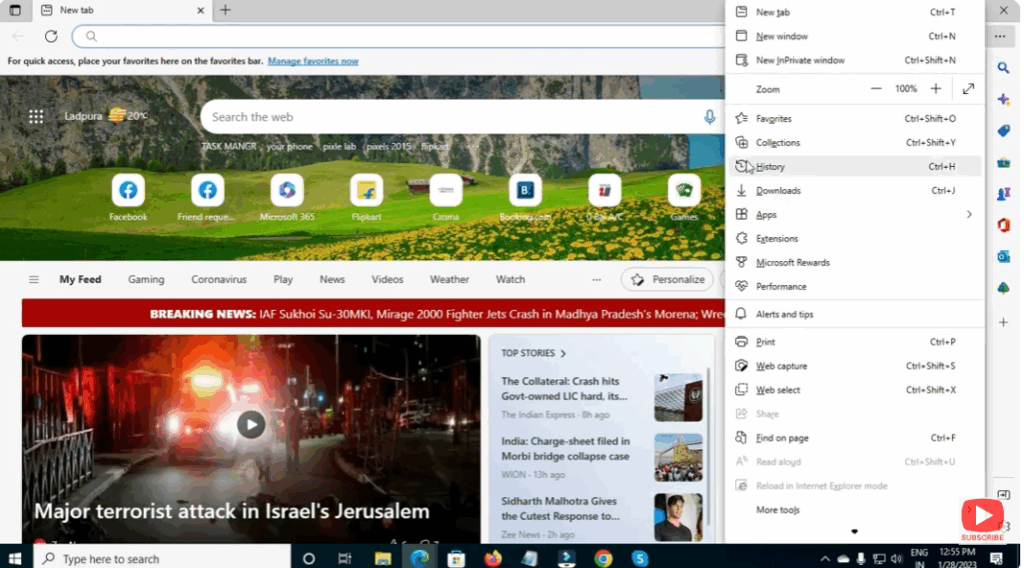This screenshot has width=1024, height=568.
Task: Open Extensions from the menu
Action: tap(854, 239)
